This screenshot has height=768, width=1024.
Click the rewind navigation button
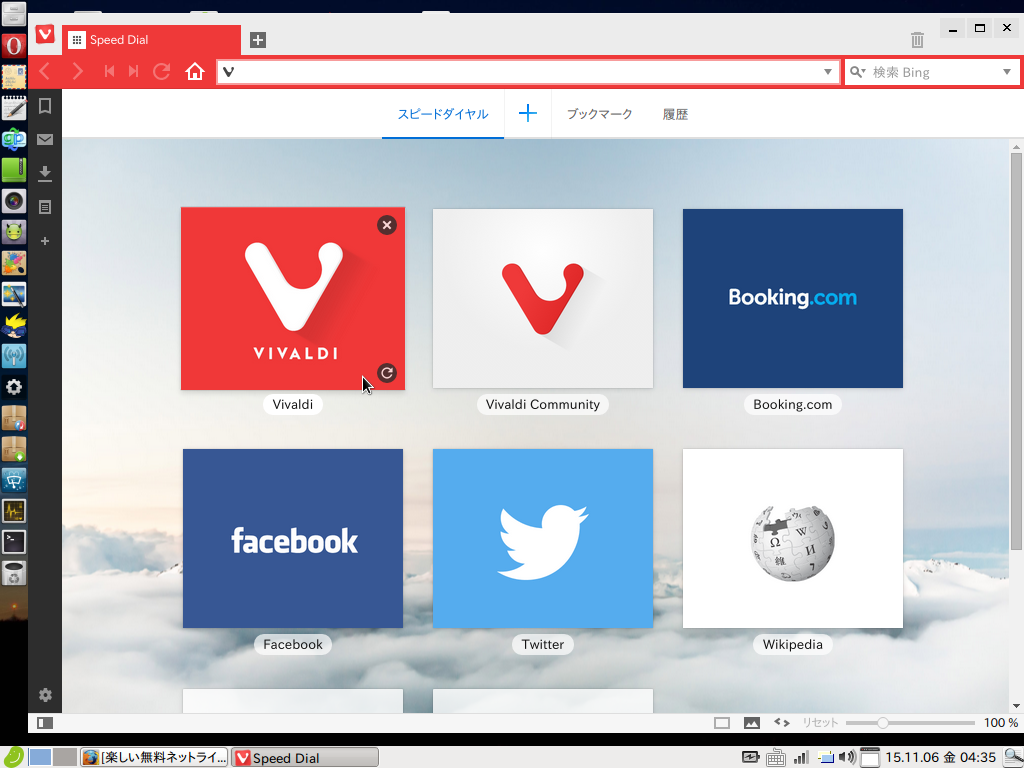click(x=109, y=71)
